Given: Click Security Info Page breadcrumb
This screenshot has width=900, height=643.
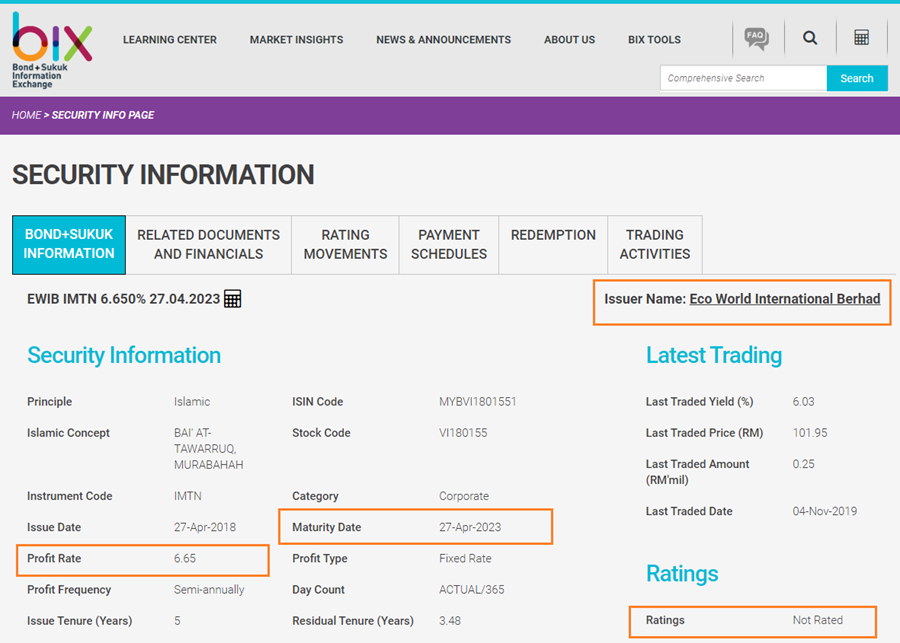Looking at the screenshot, I should point(103,115).
